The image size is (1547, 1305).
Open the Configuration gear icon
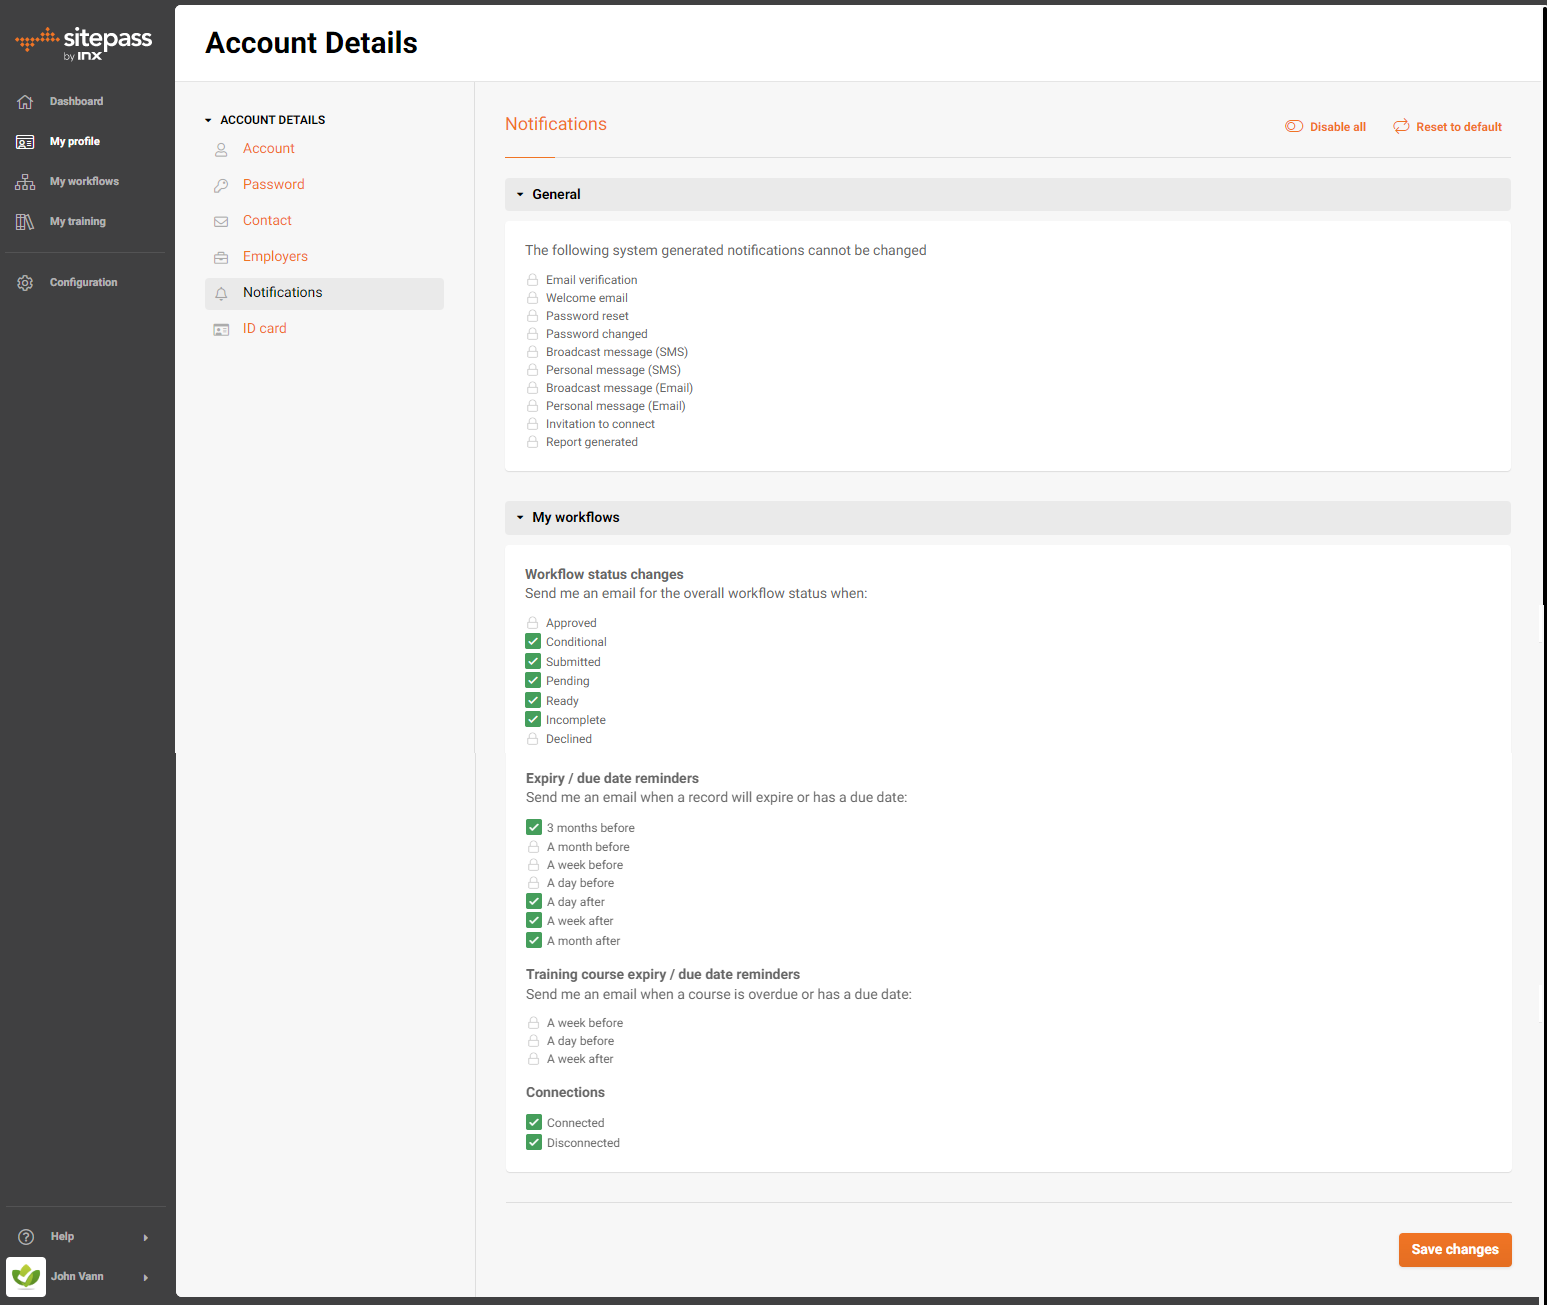point(25,283)
